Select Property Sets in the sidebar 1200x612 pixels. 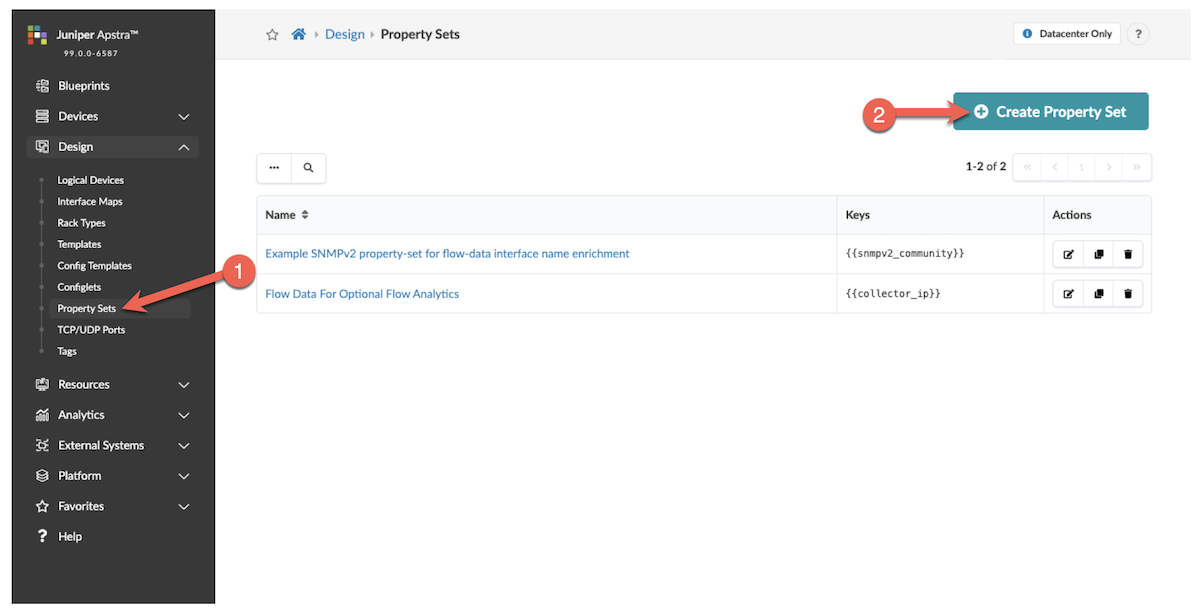[x=87, y=309]
